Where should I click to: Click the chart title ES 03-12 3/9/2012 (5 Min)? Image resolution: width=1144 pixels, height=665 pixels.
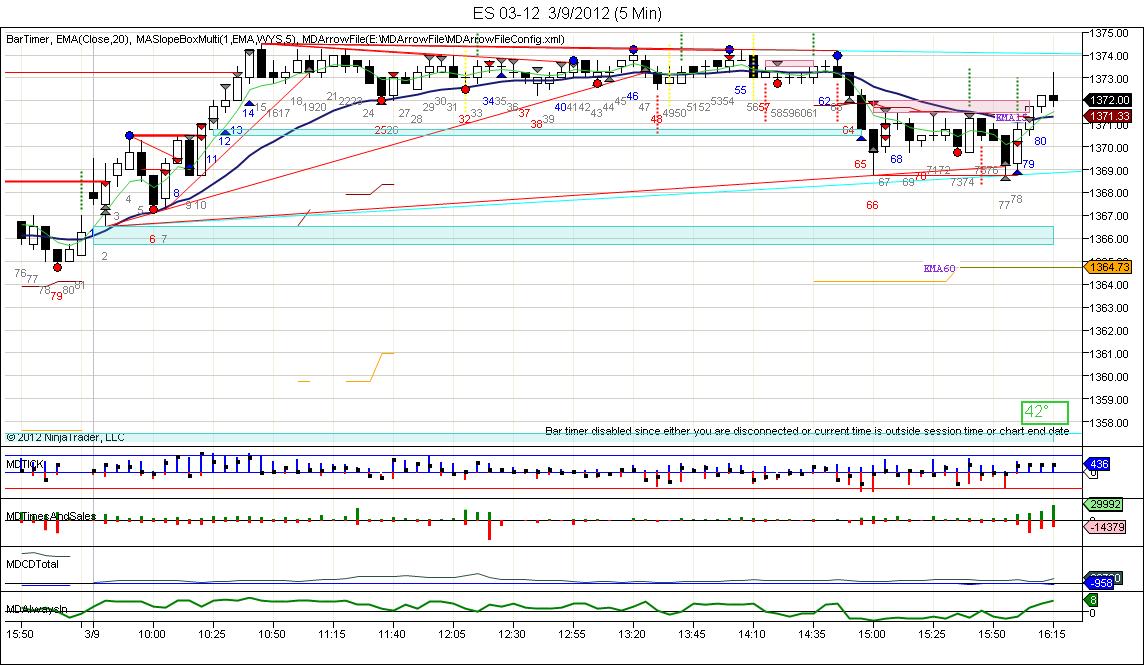point(567,13)
